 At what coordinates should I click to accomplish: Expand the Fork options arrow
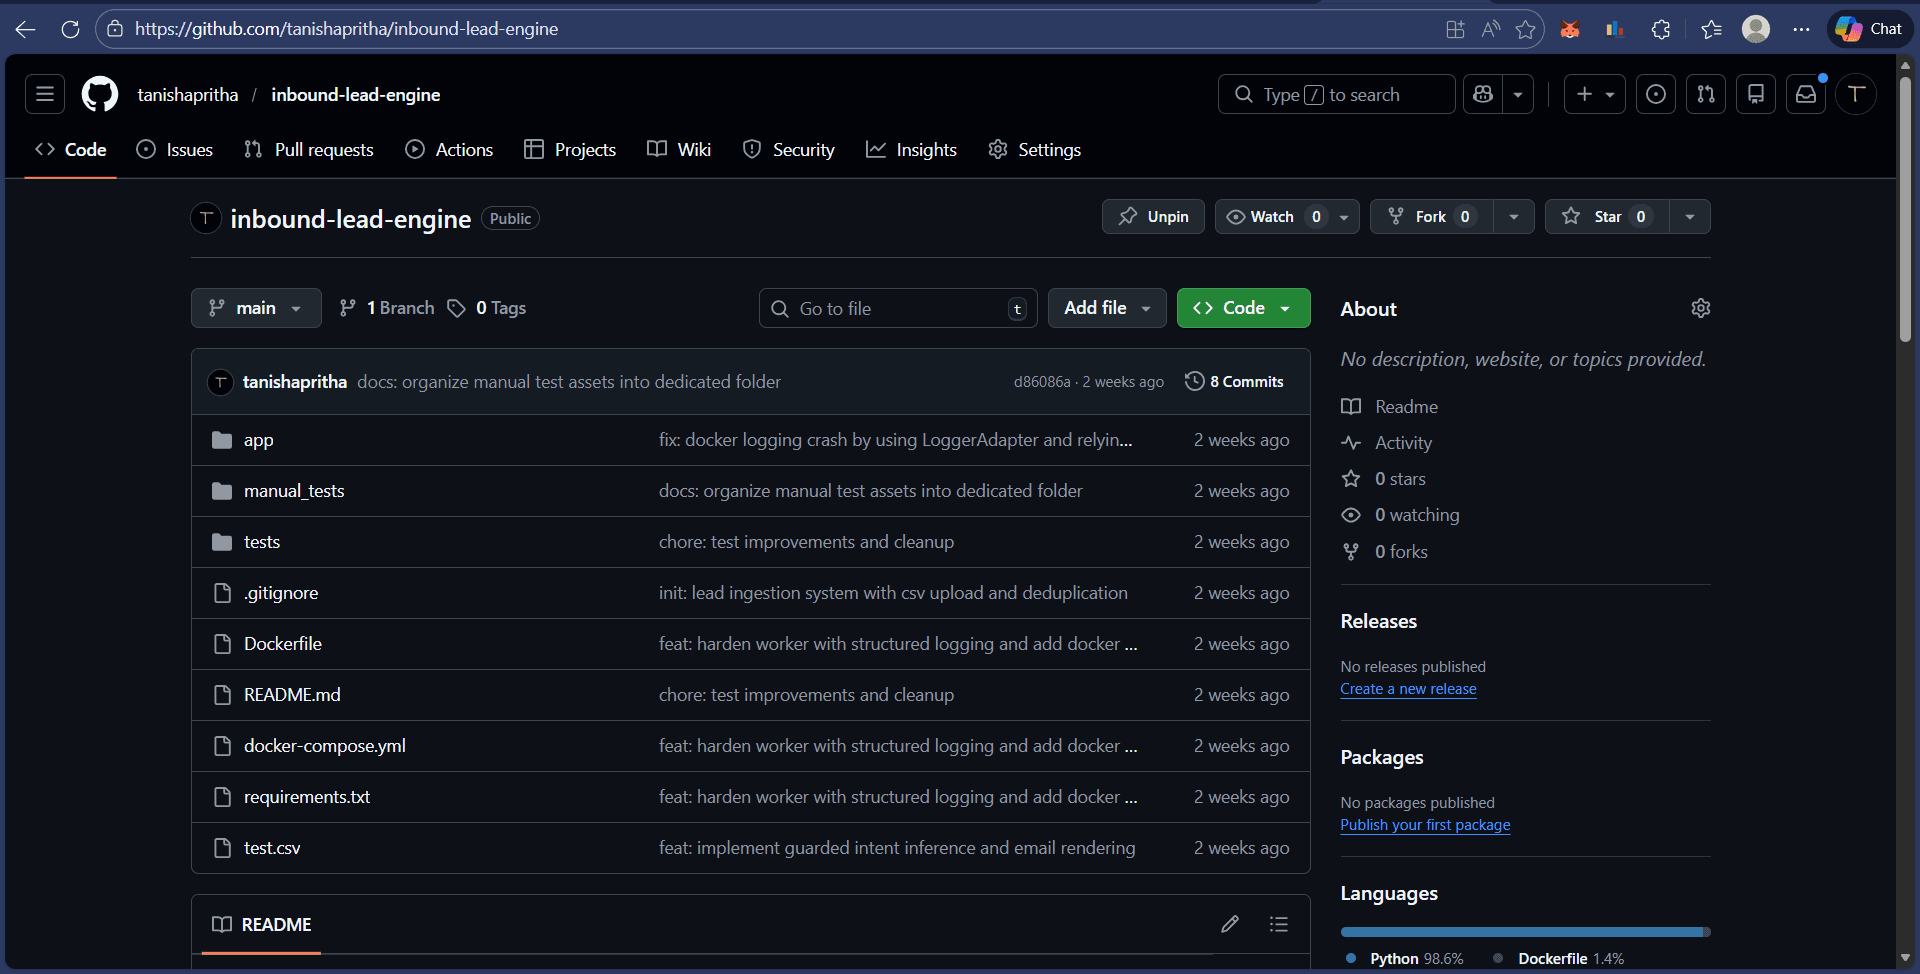click(x=1514, y=217)
